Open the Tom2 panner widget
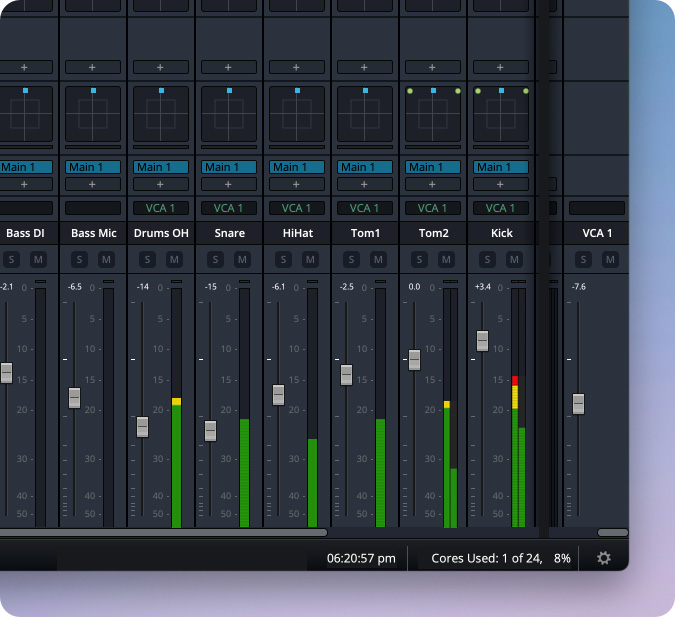The width and height of the screenshot is (675, 617). click(433, 114)
